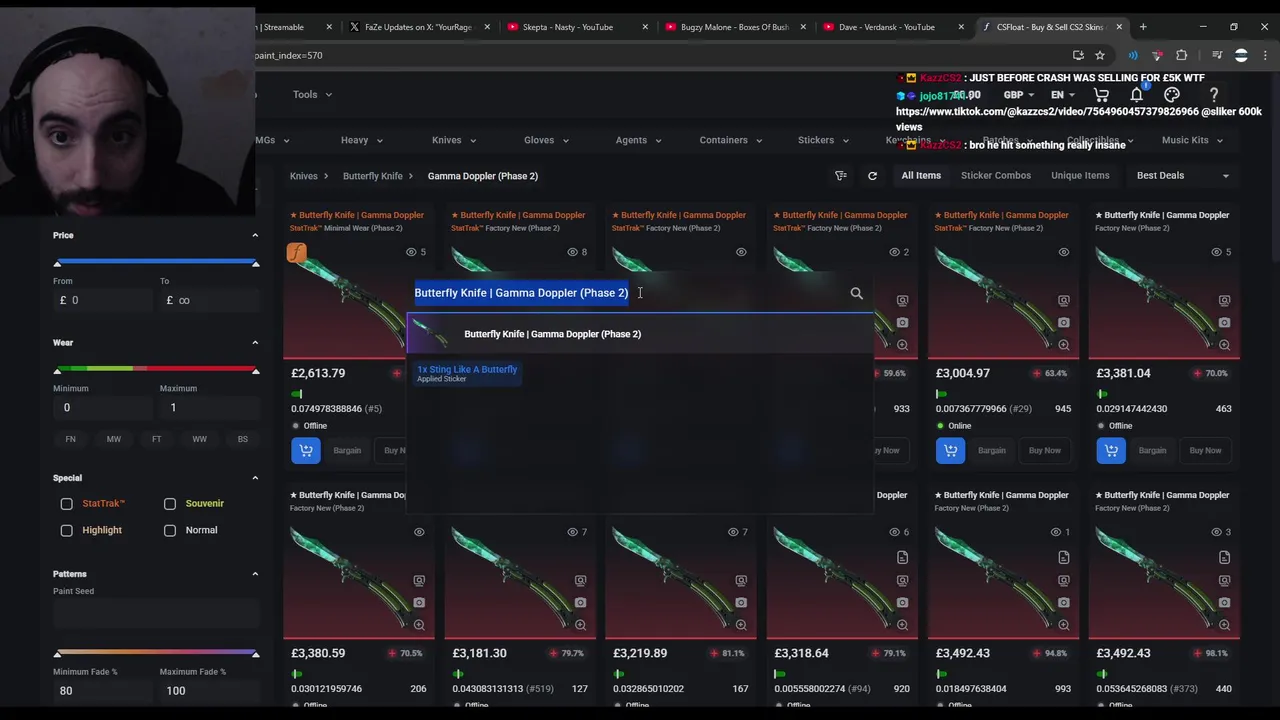Collapse the Wear filter section
1280x720 pixels.
(255, 342)
